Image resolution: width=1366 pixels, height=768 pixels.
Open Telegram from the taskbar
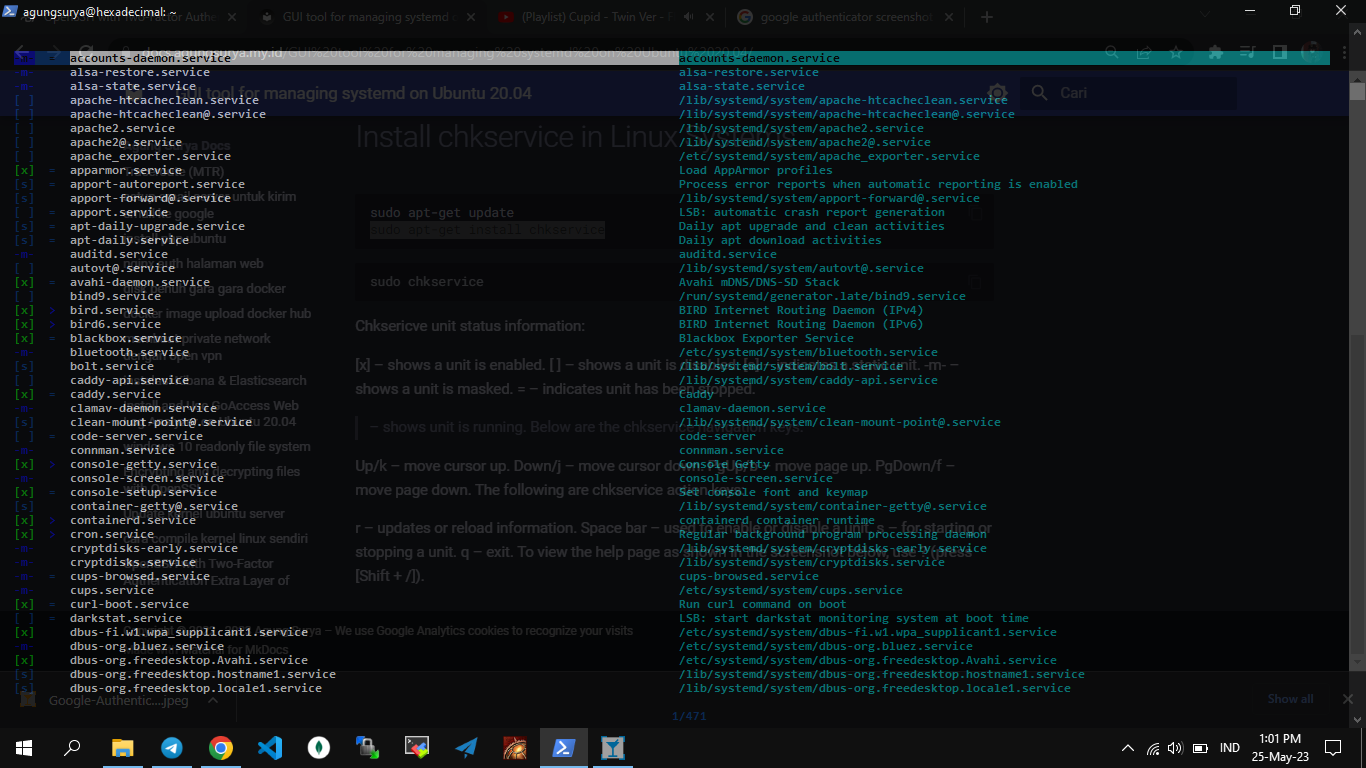(172, 747)
